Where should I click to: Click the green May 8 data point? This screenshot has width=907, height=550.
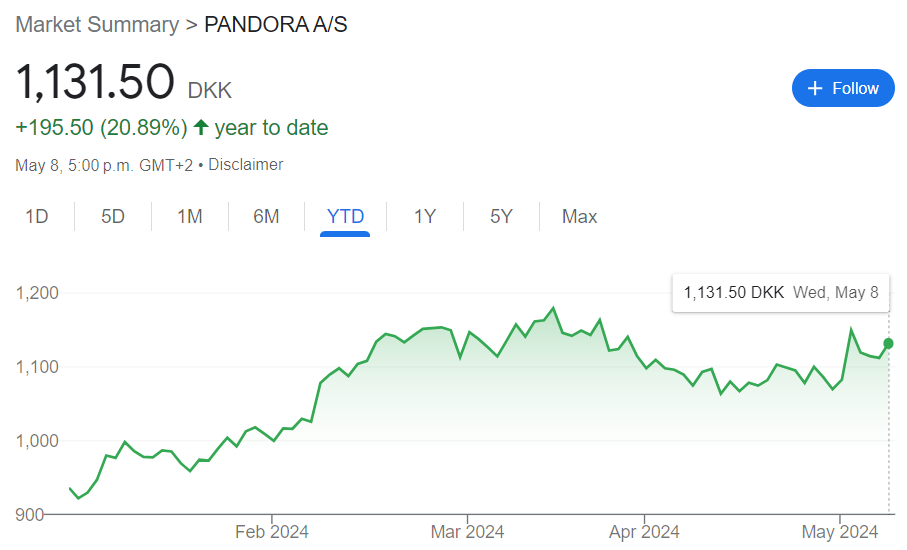[889, 343]
